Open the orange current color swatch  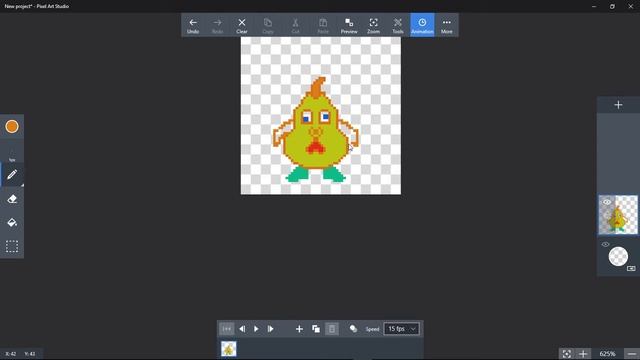click(12, 127)
